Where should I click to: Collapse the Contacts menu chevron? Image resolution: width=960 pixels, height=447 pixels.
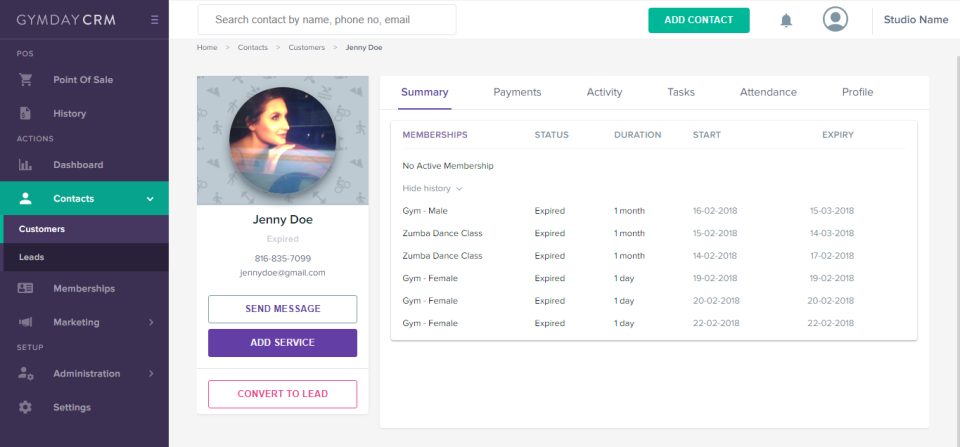coord(150,199)
